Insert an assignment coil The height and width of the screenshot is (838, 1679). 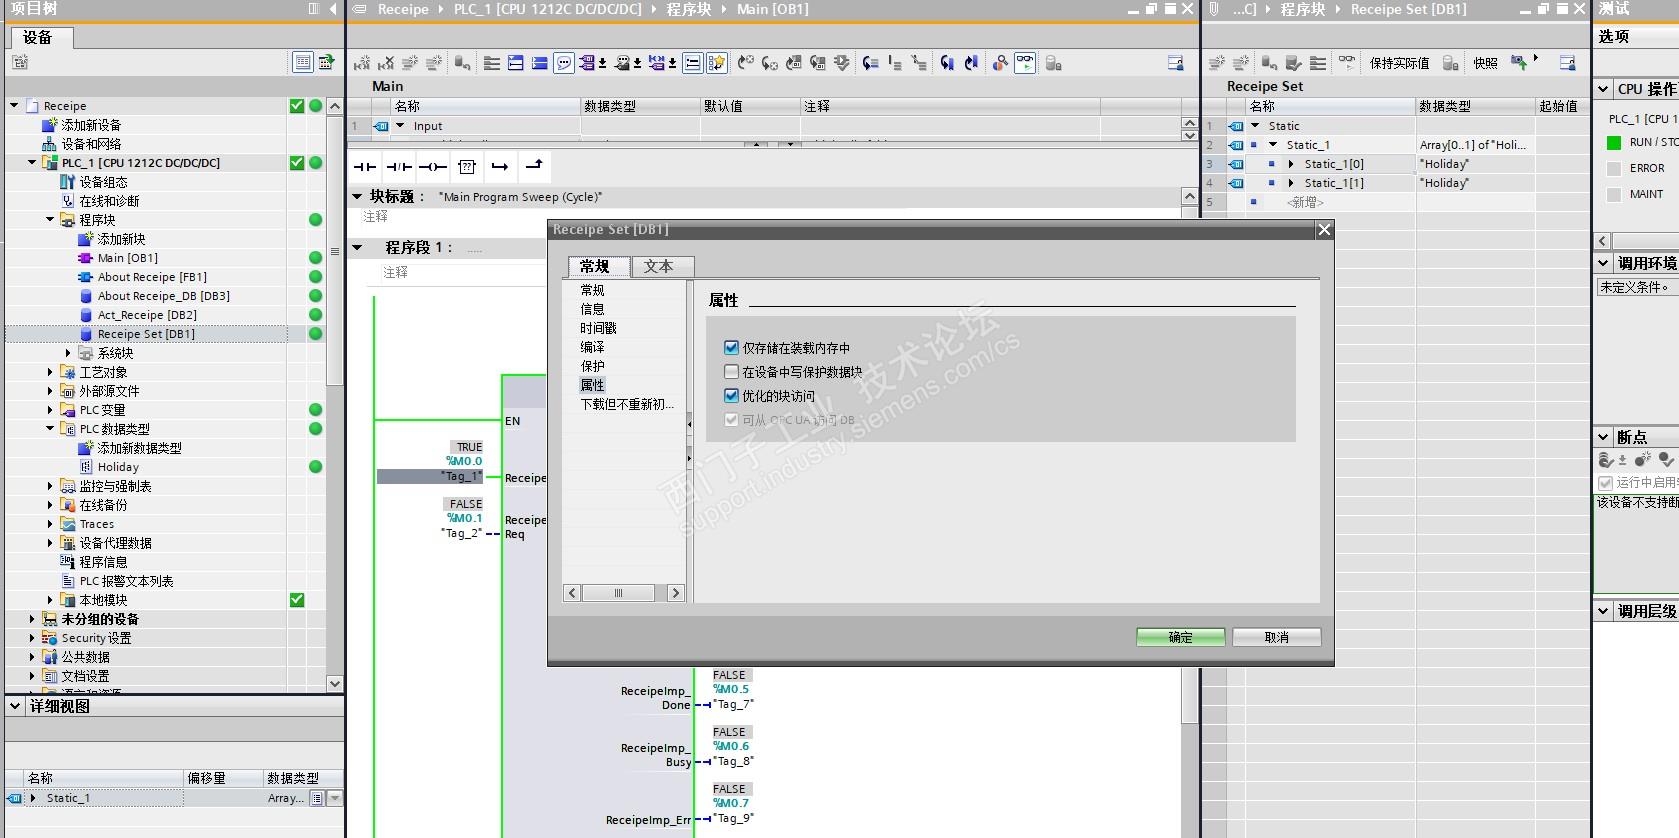click(433, 166)
